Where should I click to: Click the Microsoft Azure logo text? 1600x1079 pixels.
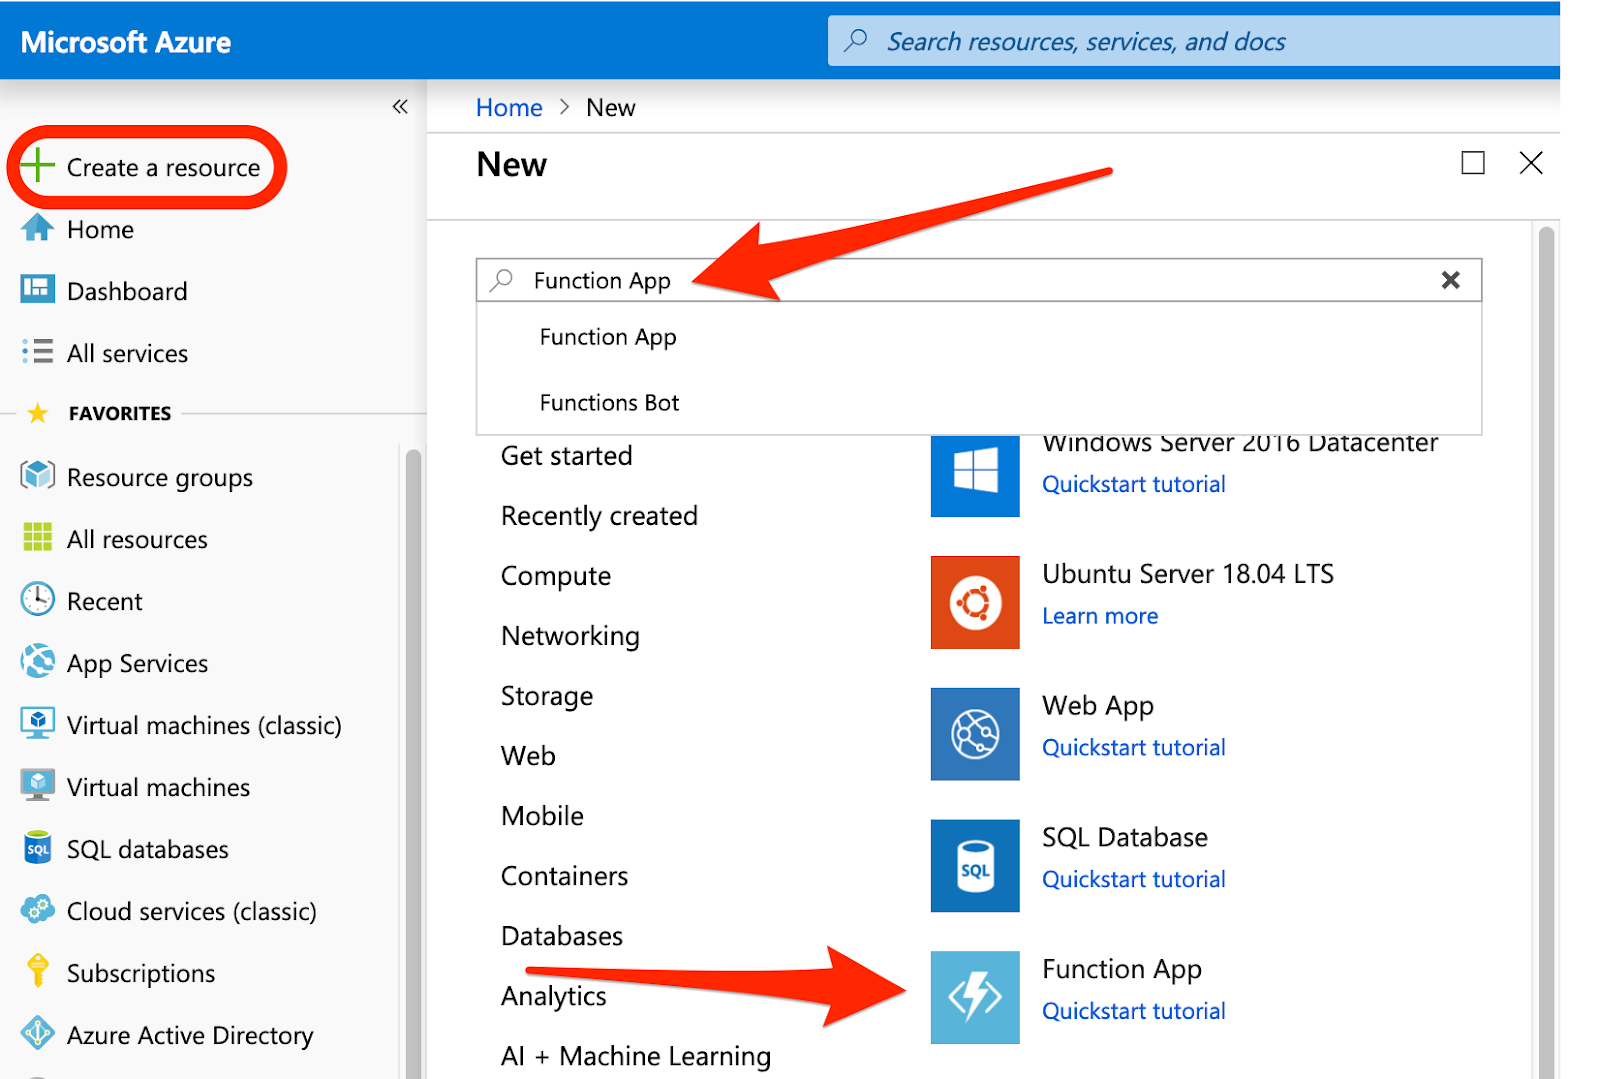coord(126,42)
